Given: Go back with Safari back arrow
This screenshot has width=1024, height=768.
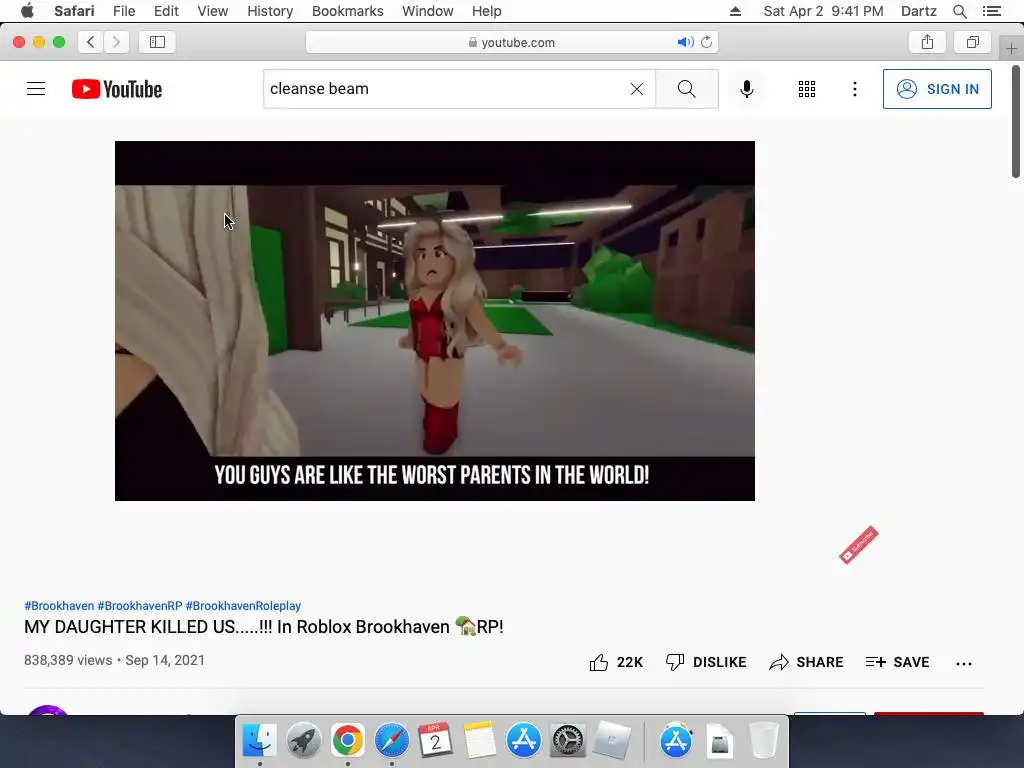Looking at the screenshot, I should click(91, 42).
